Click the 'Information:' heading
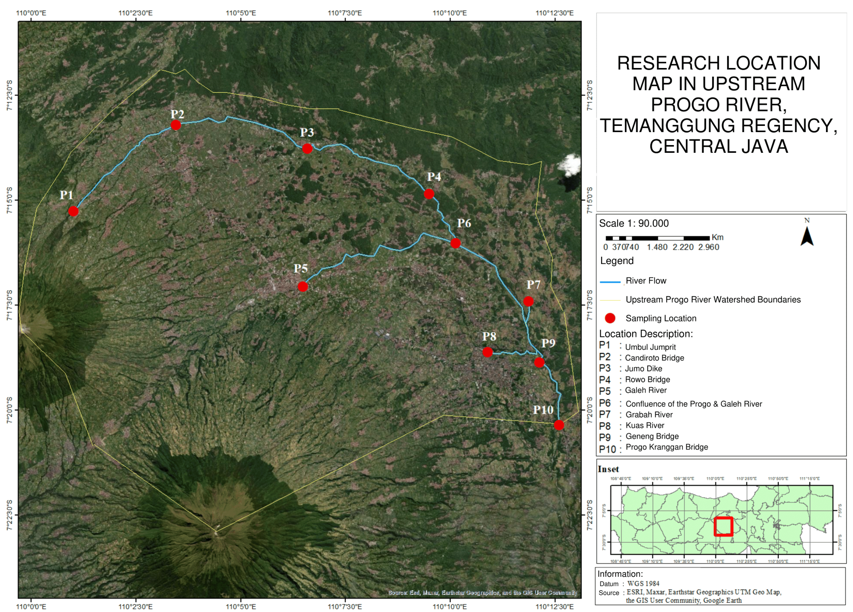This screenshot has height=612, width=853. 620,574
